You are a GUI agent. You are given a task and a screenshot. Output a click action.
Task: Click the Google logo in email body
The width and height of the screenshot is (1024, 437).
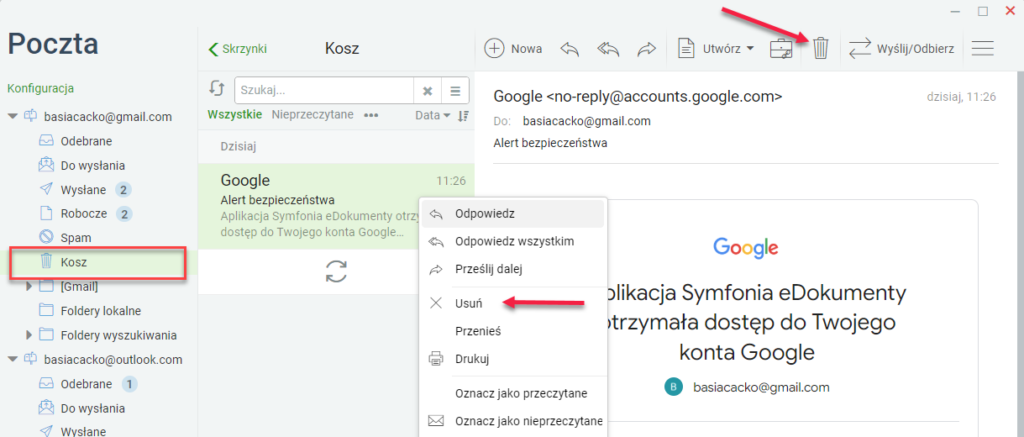coord(745,248)
